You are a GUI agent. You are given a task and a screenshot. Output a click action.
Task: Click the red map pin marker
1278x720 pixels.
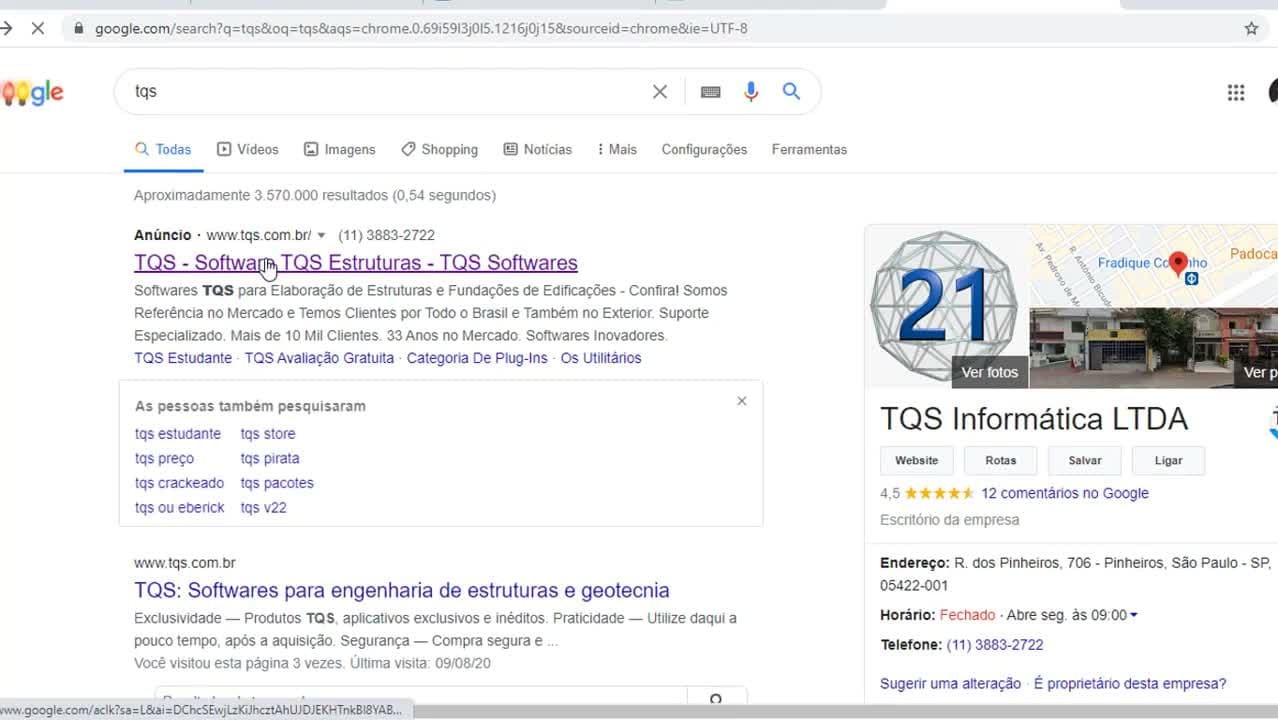point(1178,262)
